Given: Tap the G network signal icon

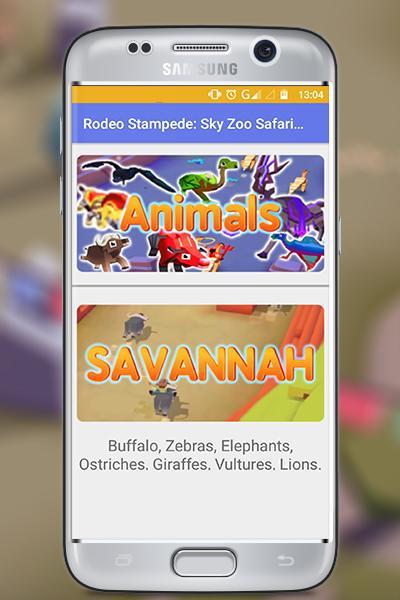Looking at the screenshot, I should 251,94.
